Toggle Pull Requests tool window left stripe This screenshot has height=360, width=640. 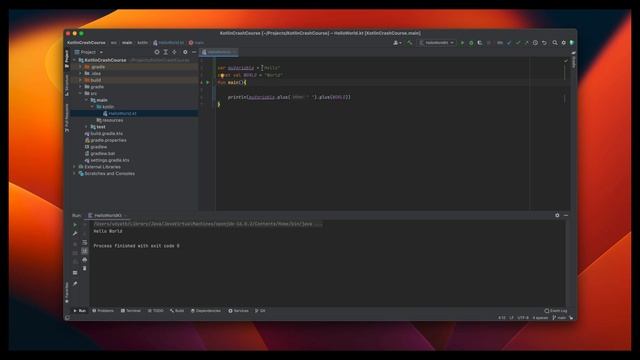[x=67, y=118]
